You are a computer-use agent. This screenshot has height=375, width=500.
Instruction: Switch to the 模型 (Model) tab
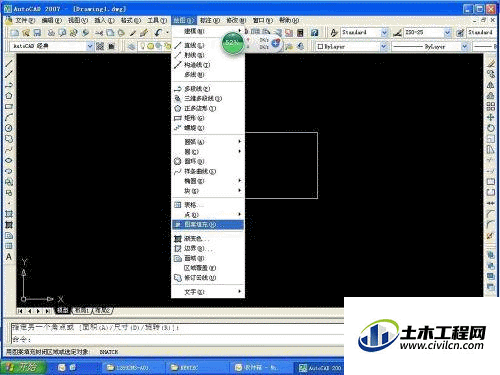pyautogui.click(x=62, y=310)
